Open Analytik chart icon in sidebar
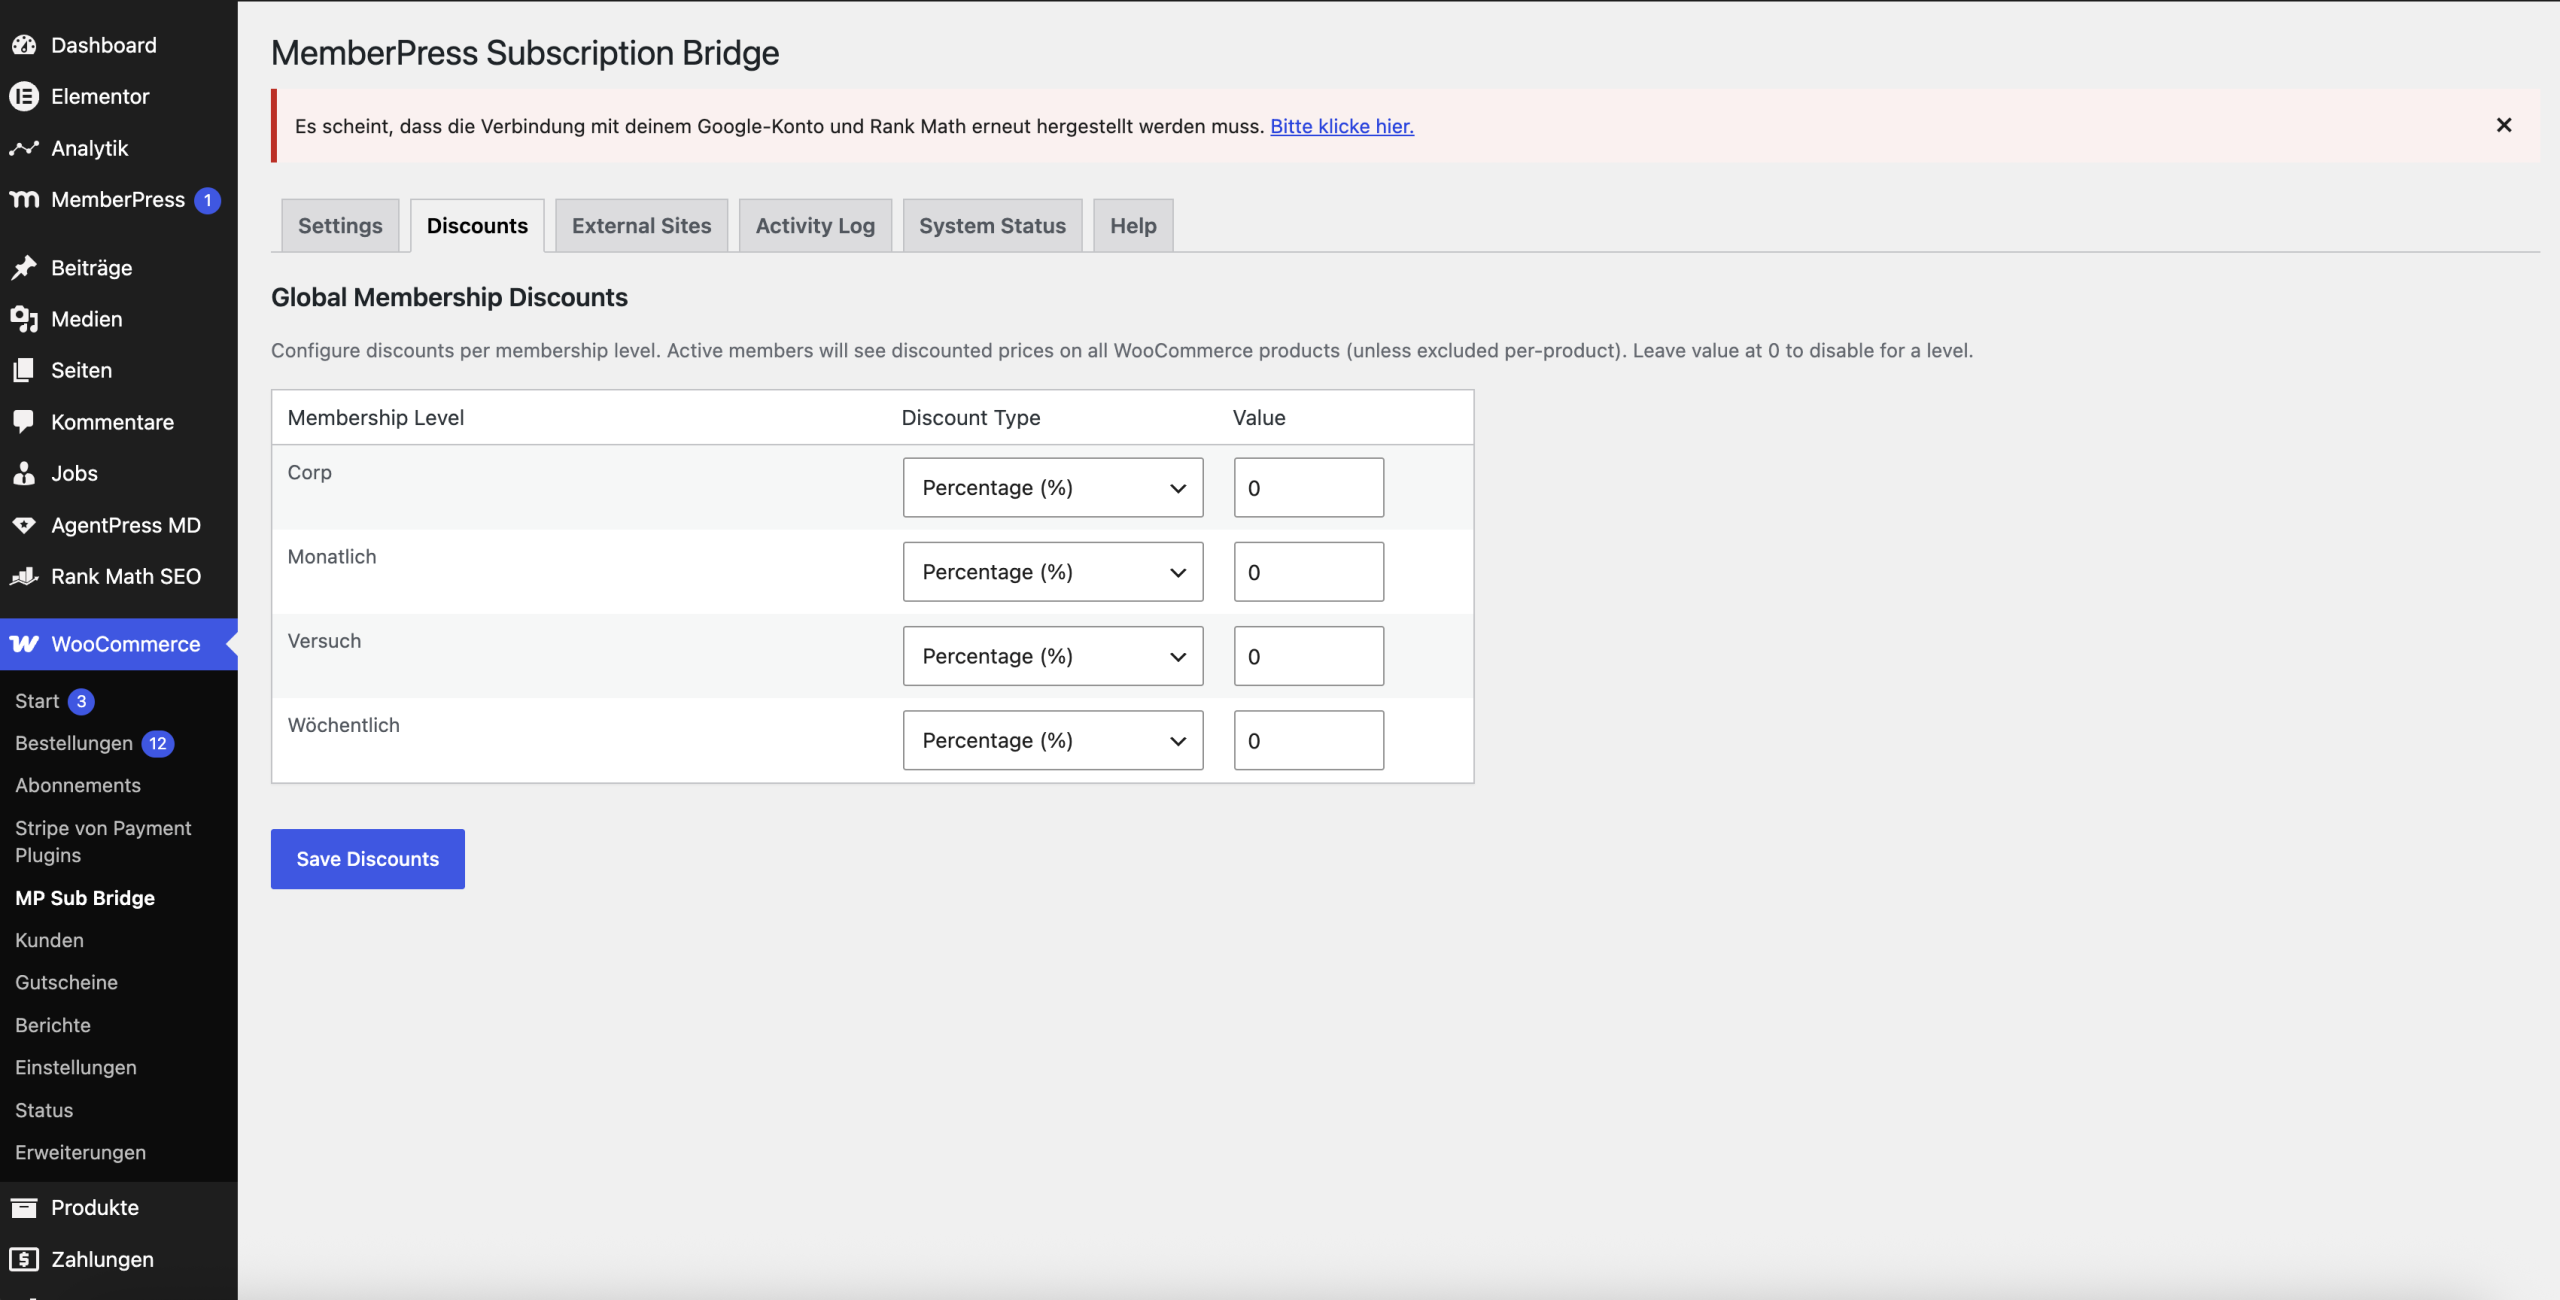The image size is (2560, 1300). [24, 148]
